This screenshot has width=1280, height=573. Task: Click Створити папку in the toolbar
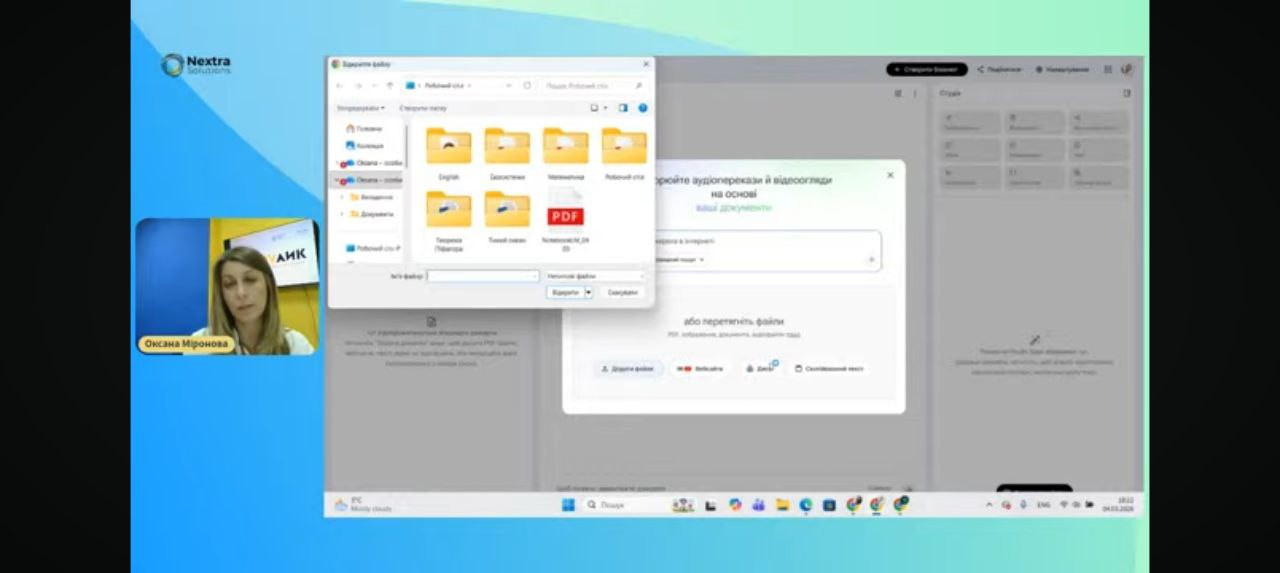pyautogui.click(x=423, y=108)
